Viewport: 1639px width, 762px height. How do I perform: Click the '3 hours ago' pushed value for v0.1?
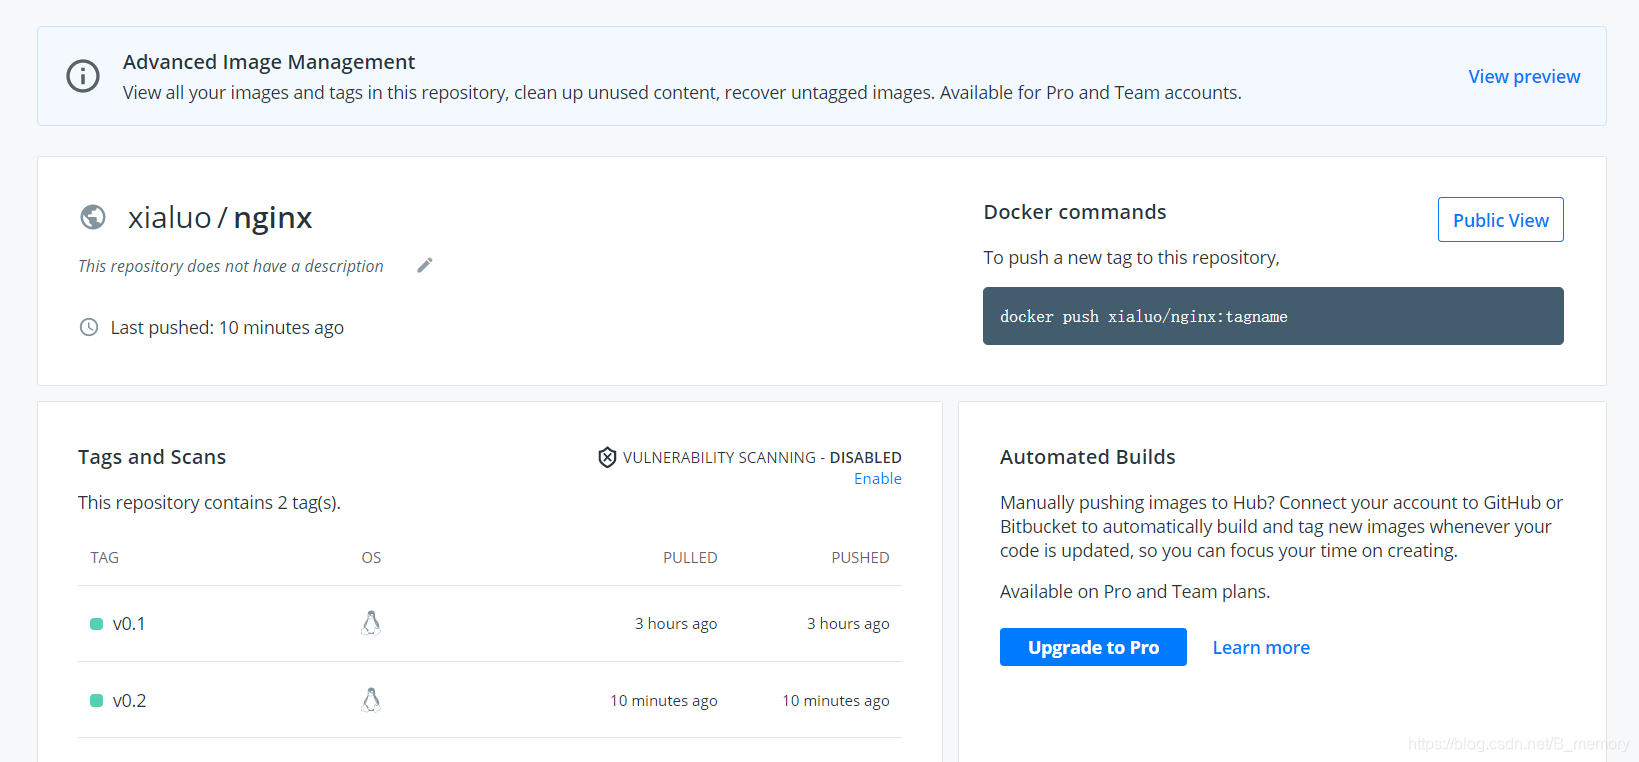click(x=848, y=624)
